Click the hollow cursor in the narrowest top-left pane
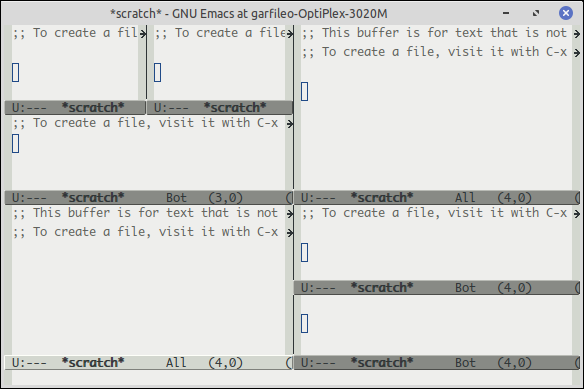The height and width of the screenshot is (389, 584). pyautogui.click(x=15, y=72)
